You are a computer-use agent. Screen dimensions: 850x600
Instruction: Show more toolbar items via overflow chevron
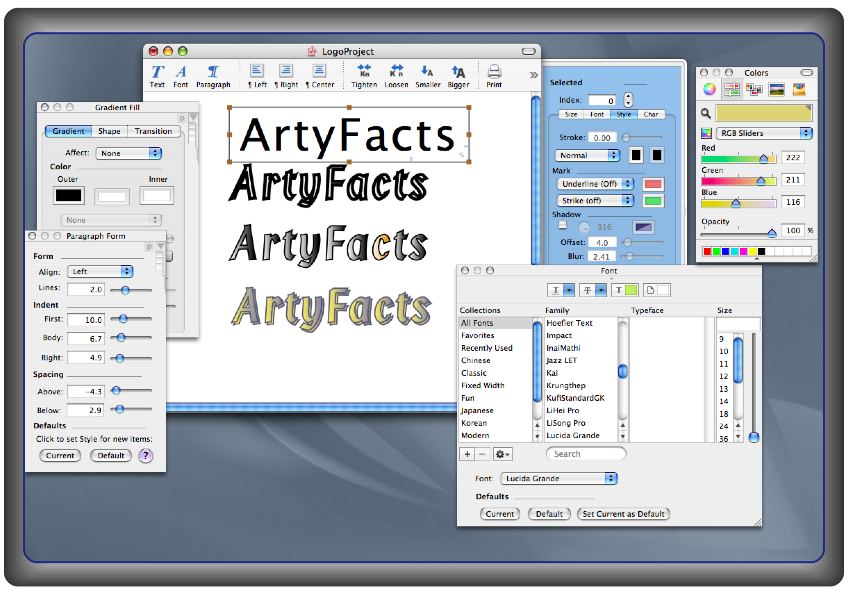tap(533, 75)
